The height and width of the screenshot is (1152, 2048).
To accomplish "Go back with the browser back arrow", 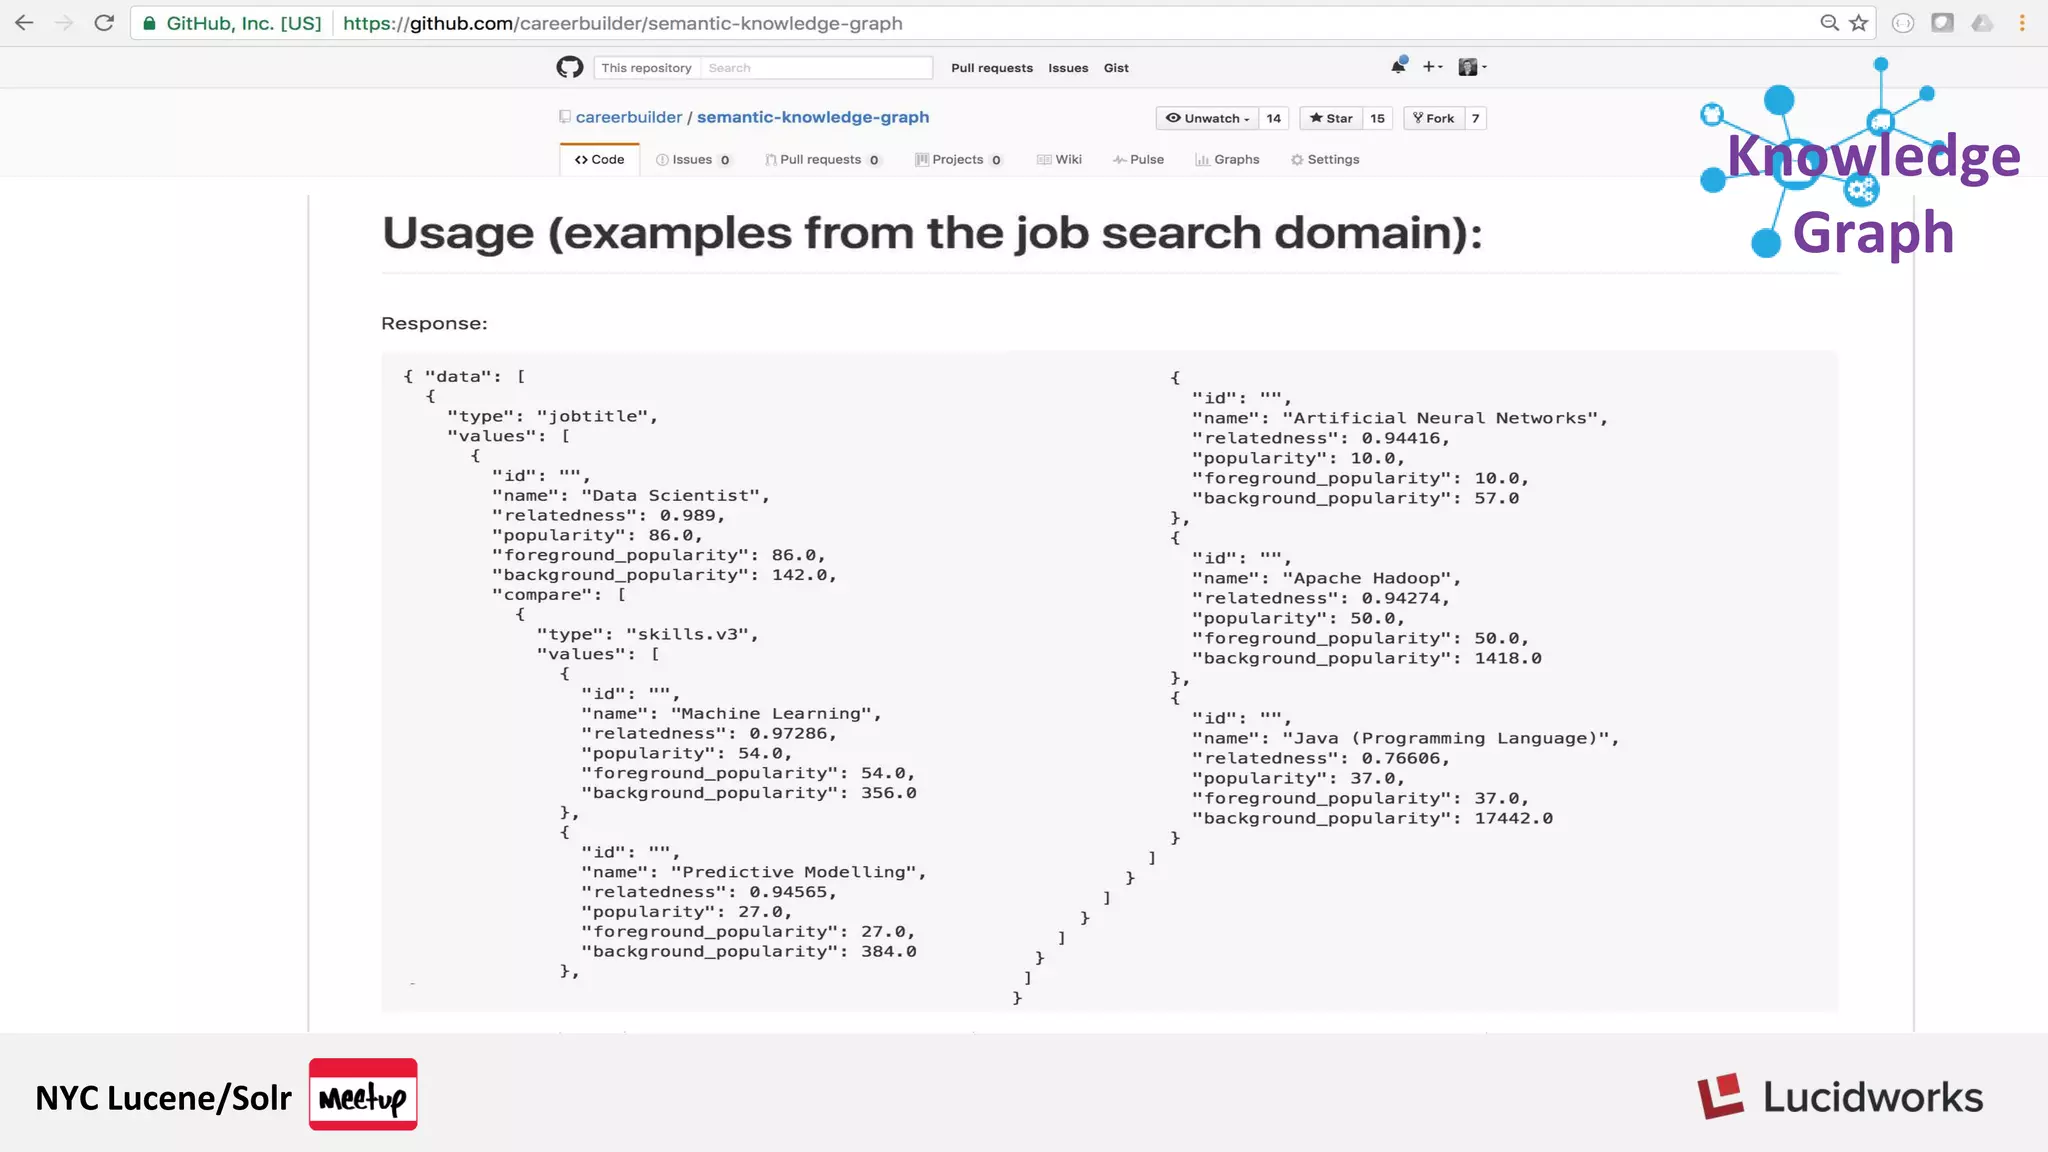I will (x=24, y=23).
